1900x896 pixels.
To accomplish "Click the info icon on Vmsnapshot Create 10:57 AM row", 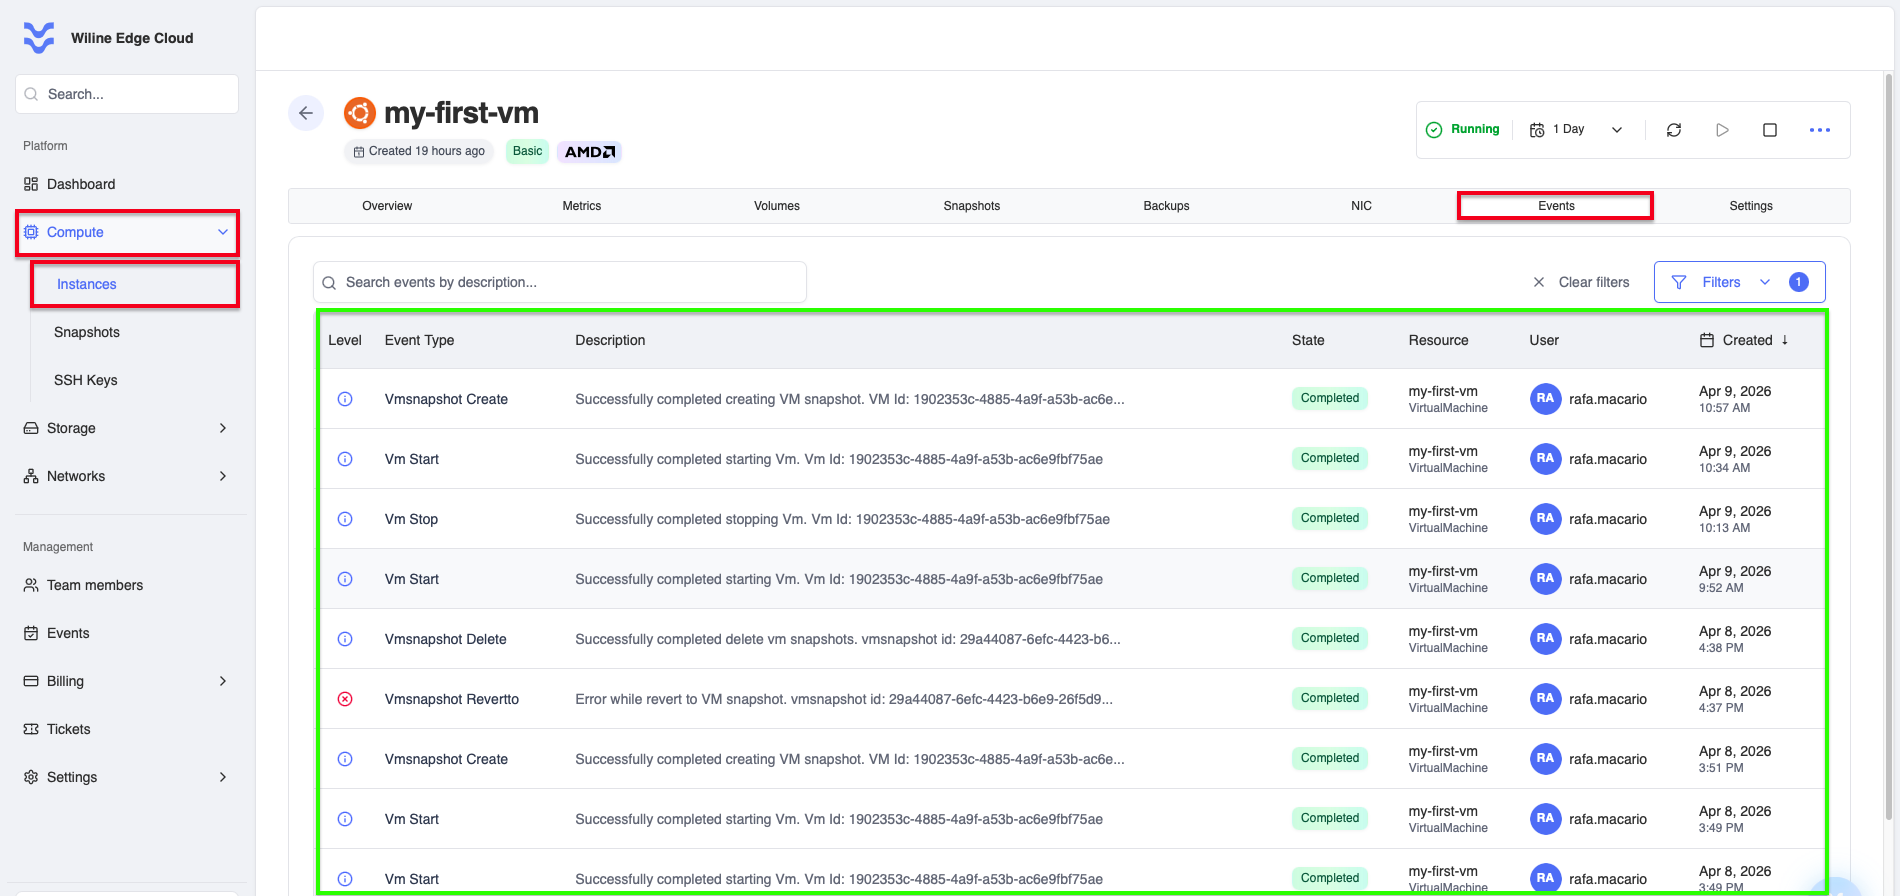I will tap(345, 399).
